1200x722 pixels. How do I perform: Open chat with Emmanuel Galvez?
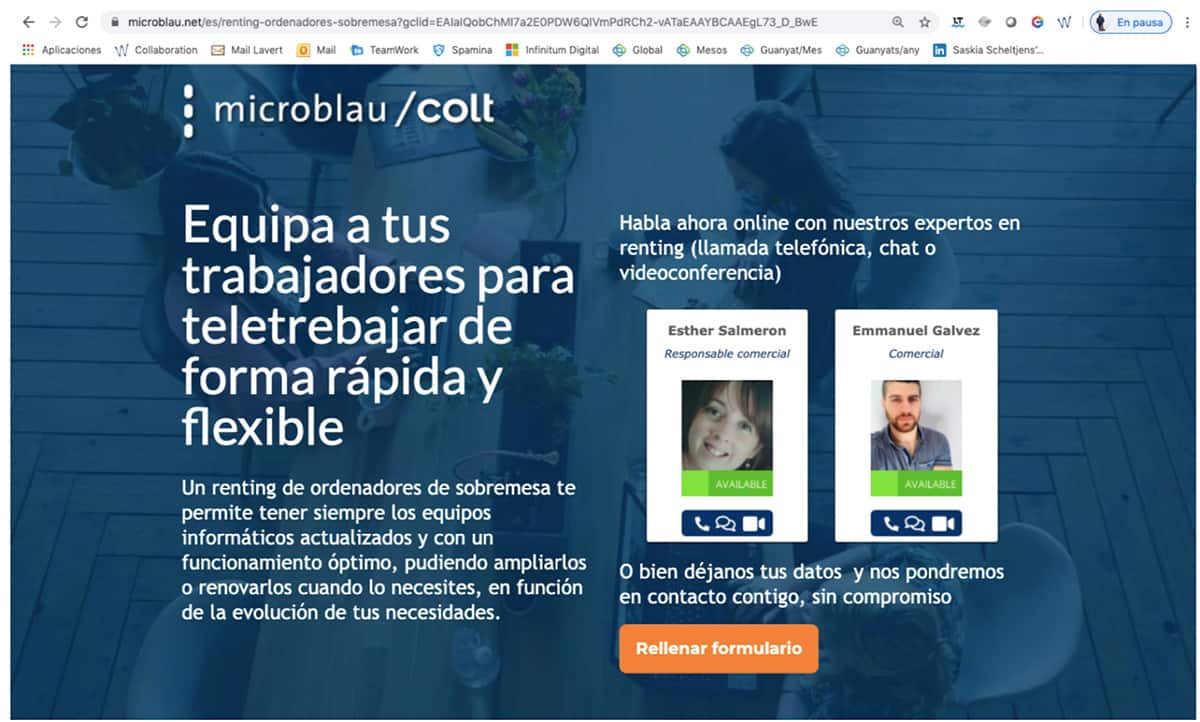tap(915, 523)
